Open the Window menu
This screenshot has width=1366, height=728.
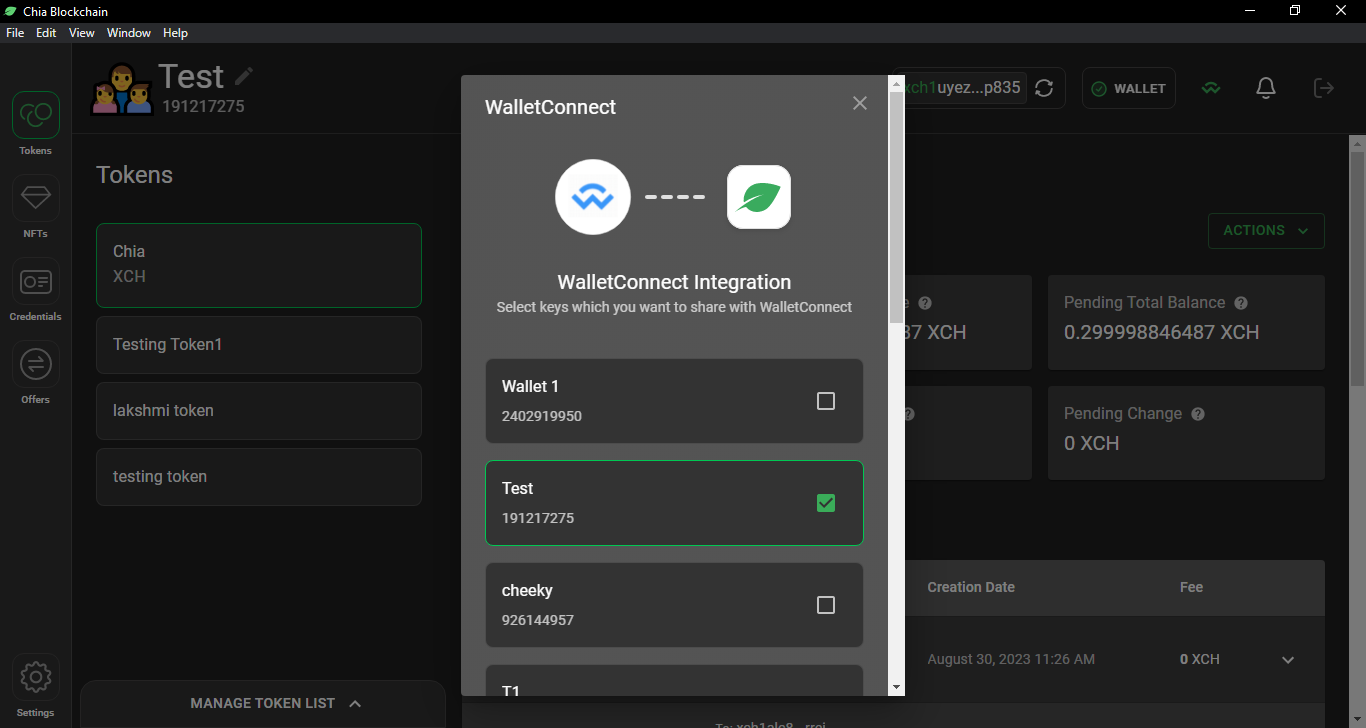129,33
